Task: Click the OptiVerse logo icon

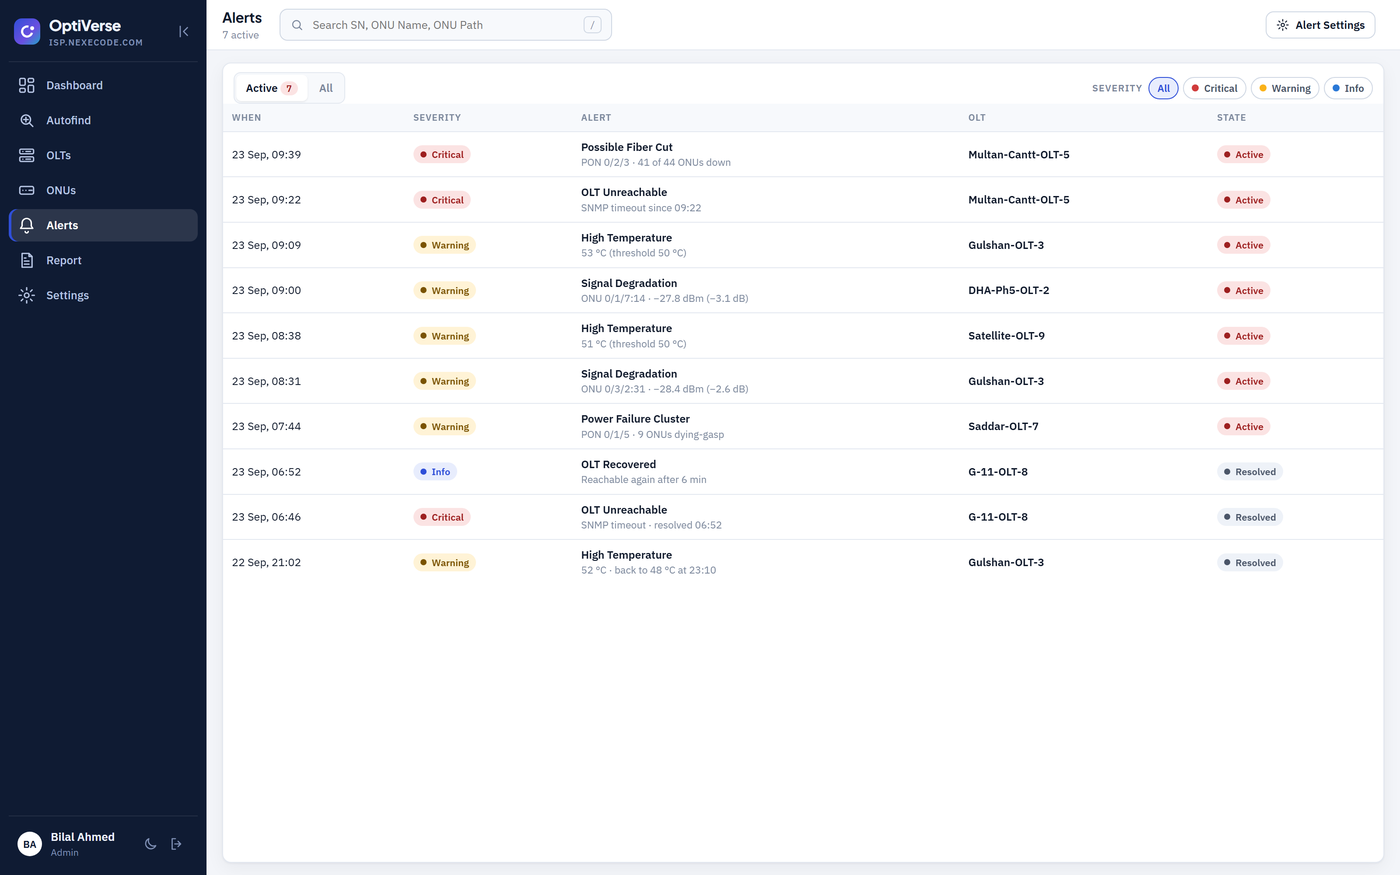Action: [x=27, y=32]
